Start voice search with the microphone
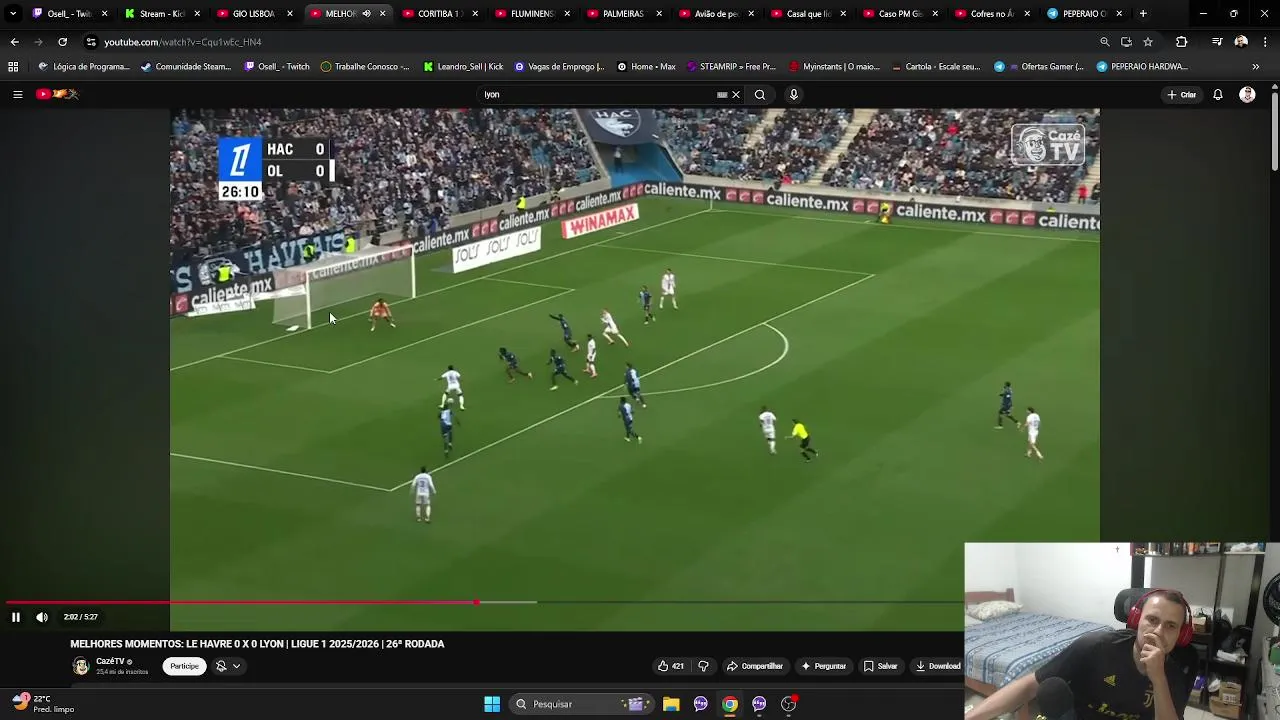 click(x=794, y=95)
